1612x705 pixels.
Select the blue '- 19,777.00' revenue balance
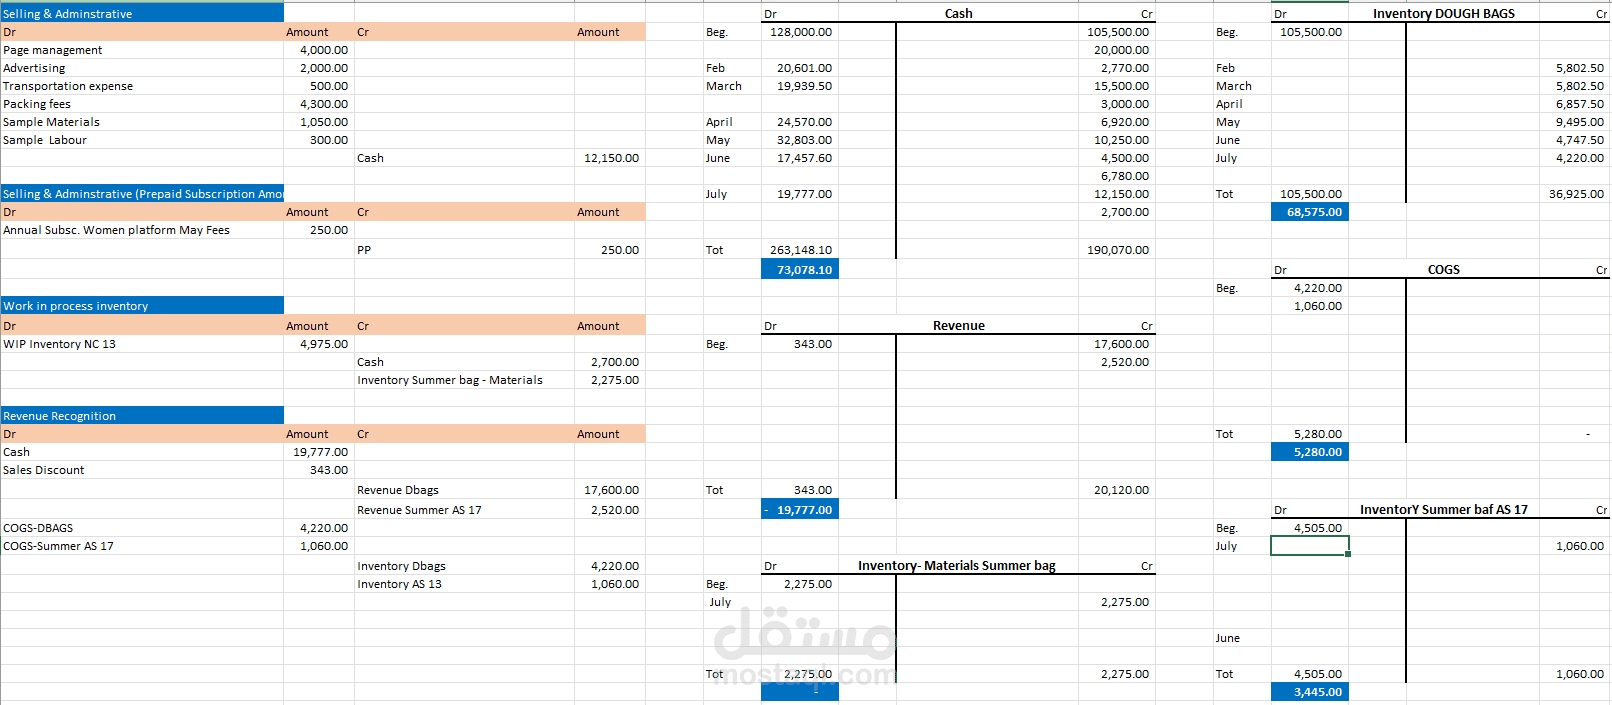point(800,510)
